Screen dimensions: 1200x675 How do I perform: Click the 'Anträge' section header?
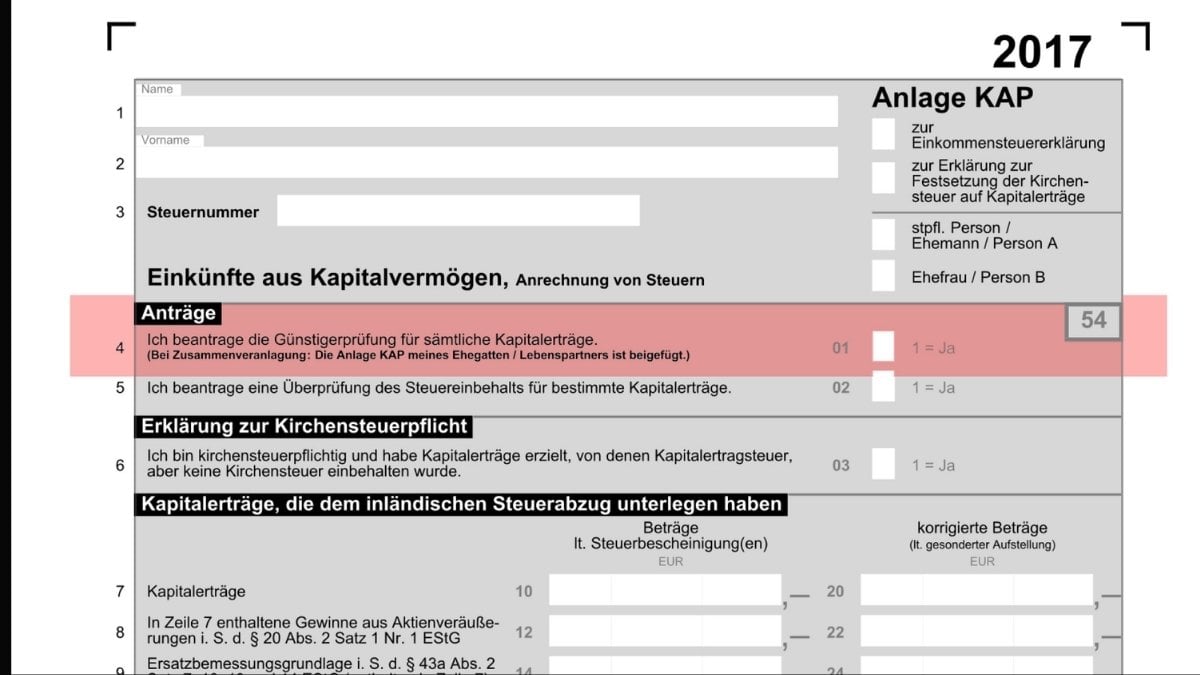point(179,313)
